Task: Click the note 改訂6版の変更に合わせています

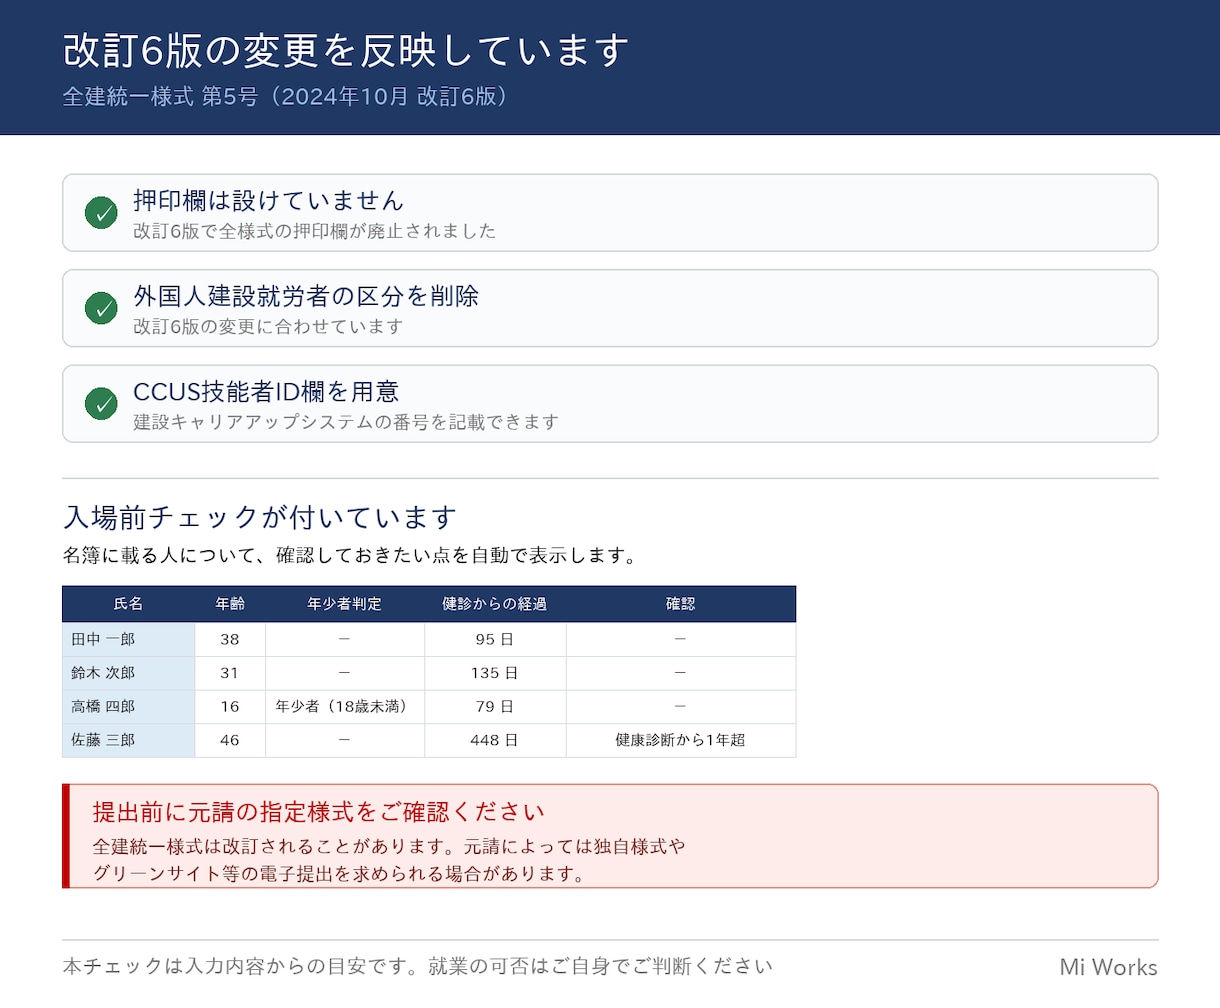Action: point(268,326)
